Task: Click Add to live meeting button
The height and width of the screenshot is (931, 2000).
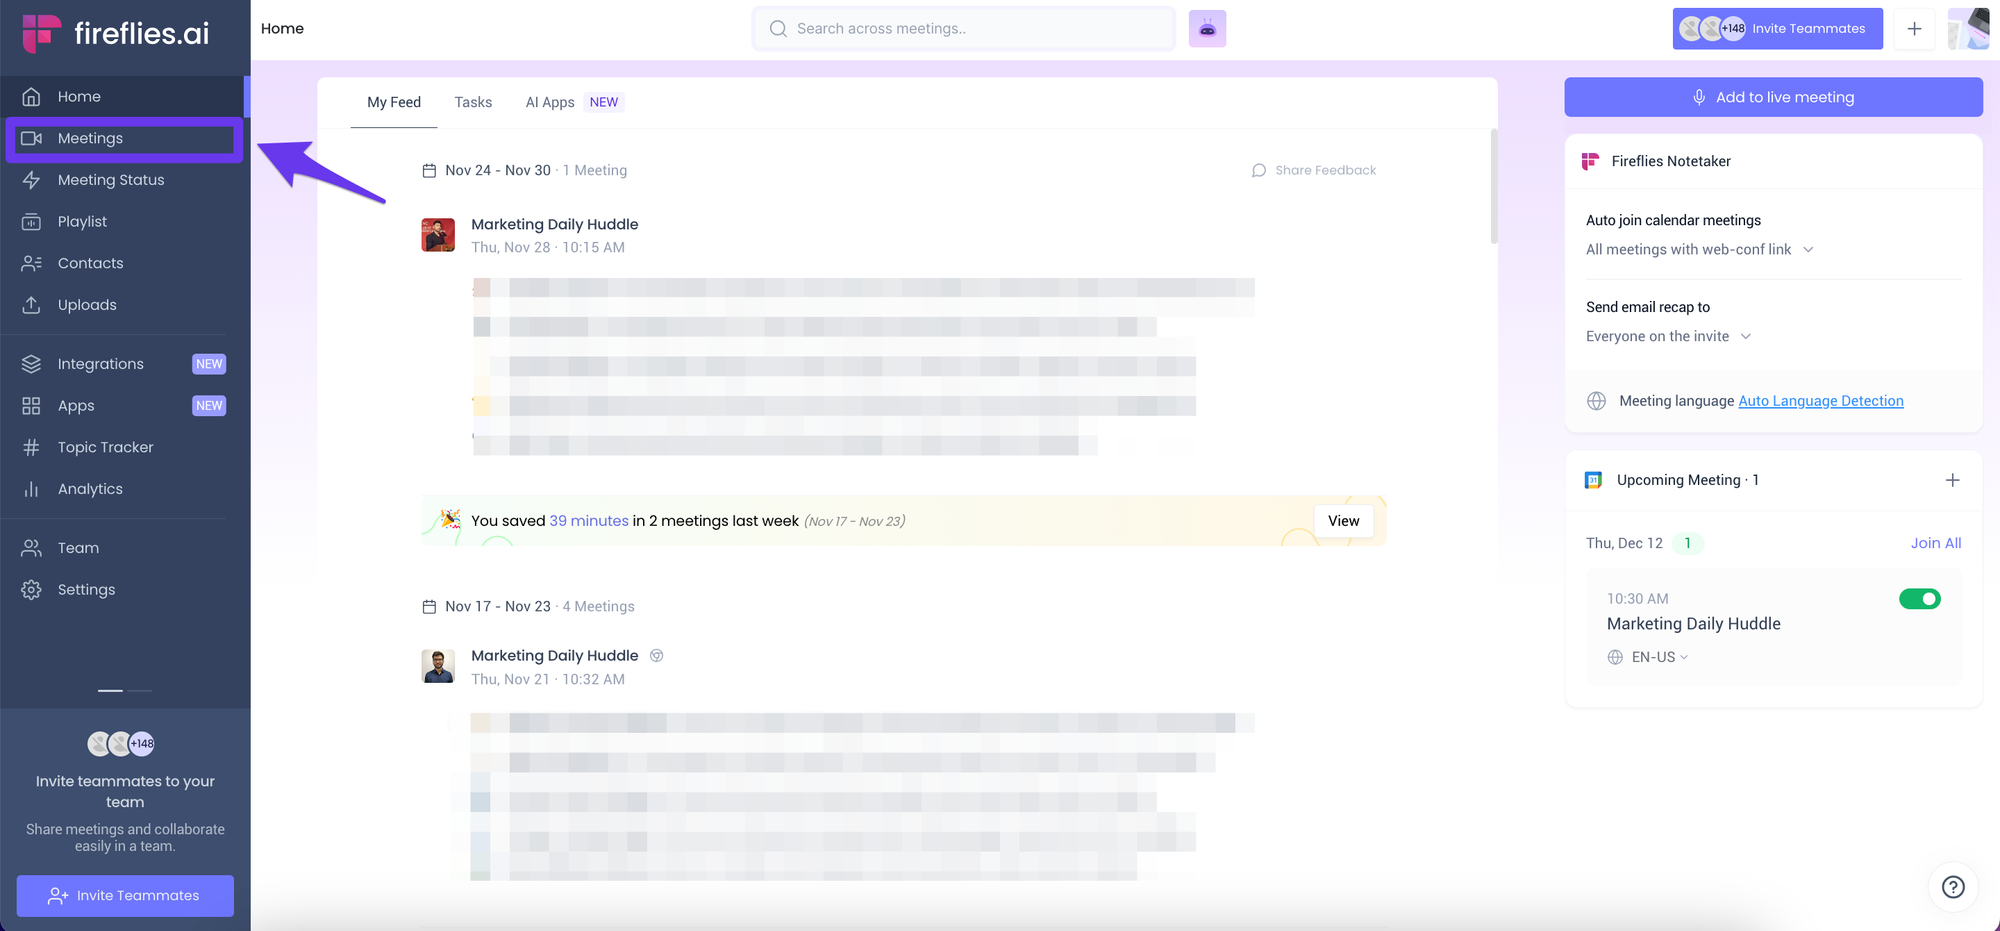Action: (x=1773, y=97)
